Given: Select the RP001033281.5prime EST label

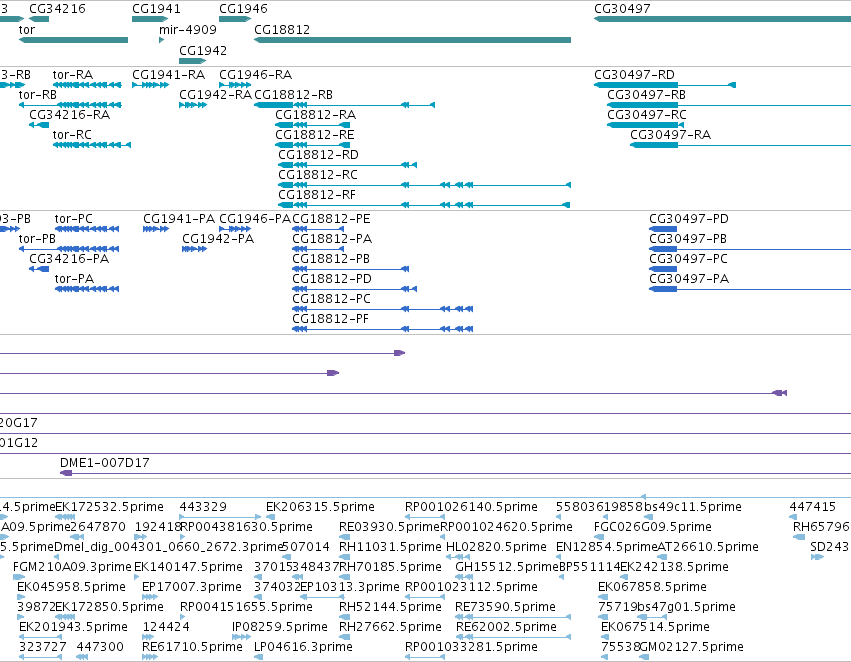Looking at the screenshot, I should (471, 647).
